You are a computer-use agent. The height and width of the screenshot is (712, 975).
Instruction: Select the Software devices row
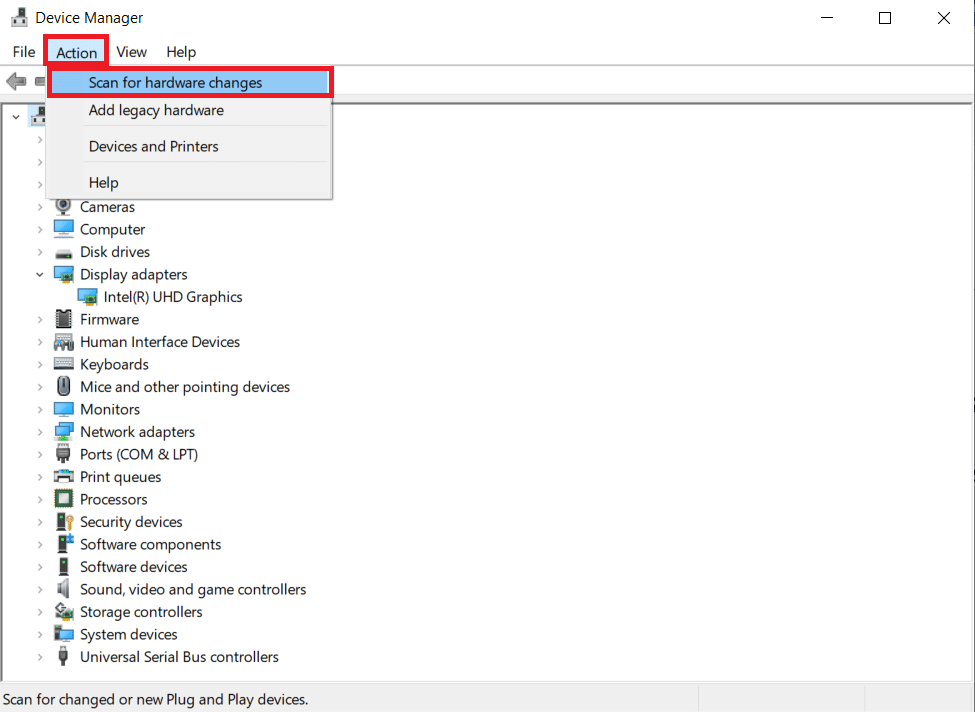(134, 567)
